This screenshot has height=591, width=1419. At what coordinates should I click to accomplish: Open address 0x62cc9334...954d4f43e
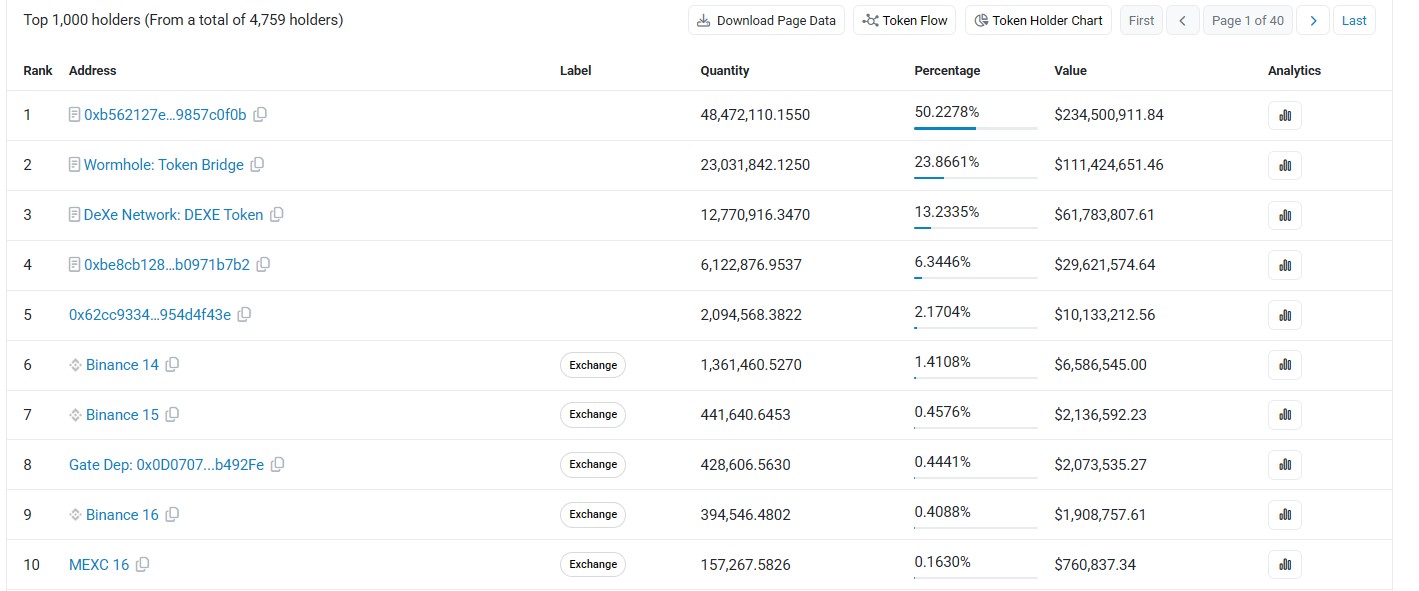point(150,315)
